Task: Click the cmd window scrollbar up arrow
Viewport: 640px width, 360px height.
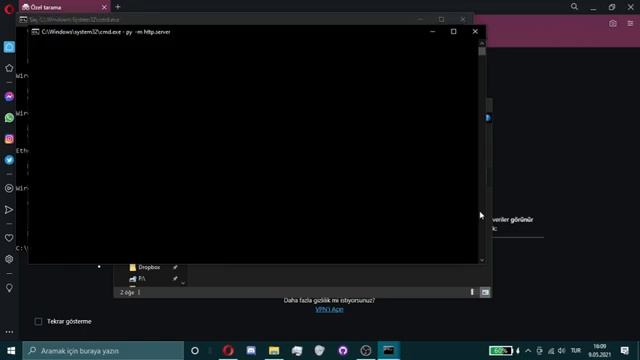Action: pyautogui.click(x=482, y=43)
